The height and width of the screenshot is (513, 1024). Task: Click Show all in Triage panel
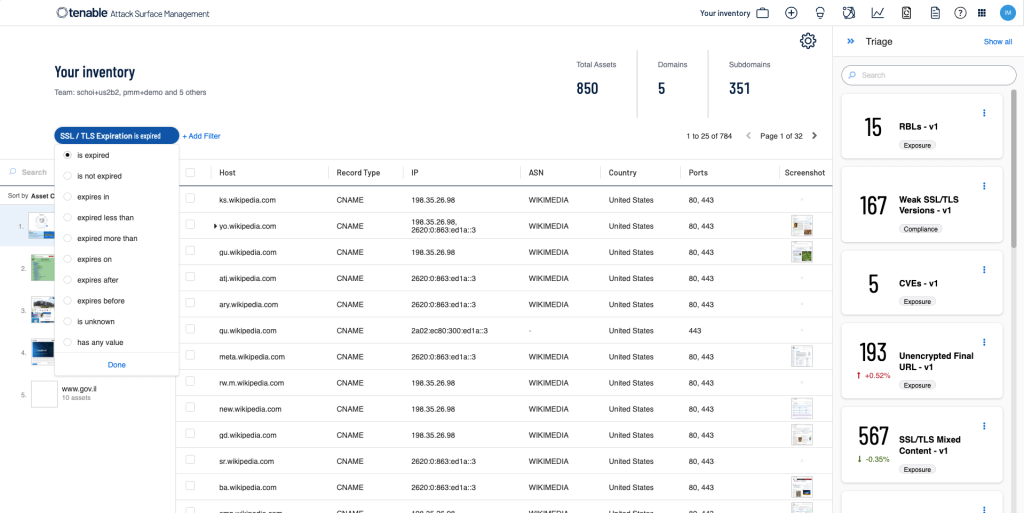point(998,42)
